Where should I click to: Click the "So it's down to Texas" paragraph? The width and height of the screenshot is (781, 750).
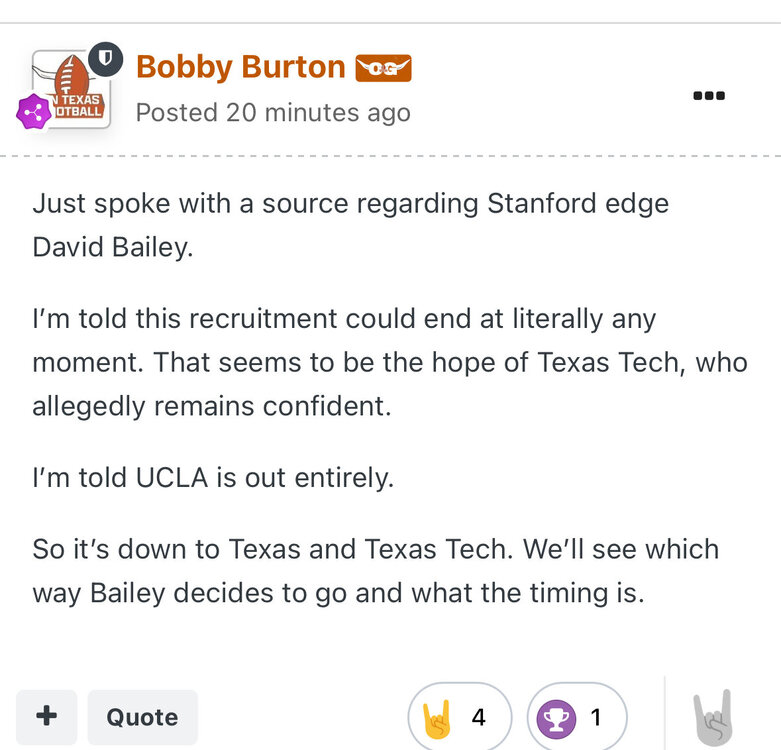tap(375, 571)
